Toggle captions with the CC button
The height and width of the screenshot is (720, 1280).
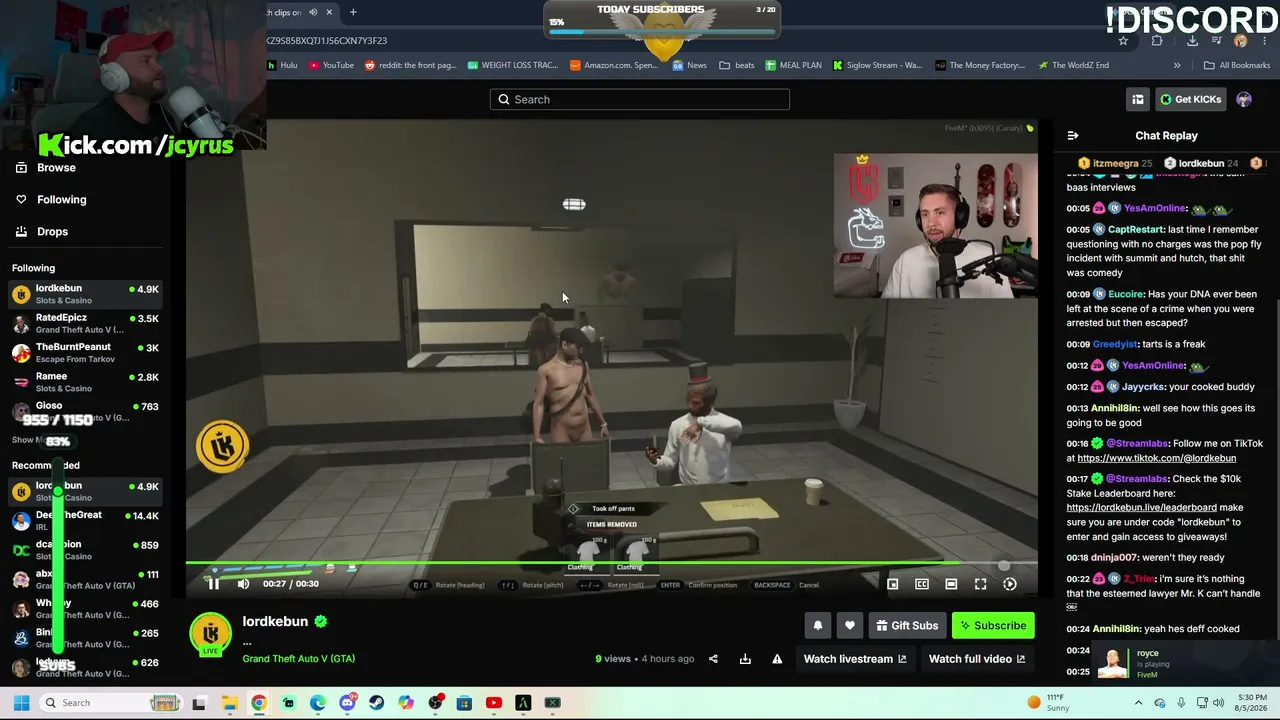(922, 584)
